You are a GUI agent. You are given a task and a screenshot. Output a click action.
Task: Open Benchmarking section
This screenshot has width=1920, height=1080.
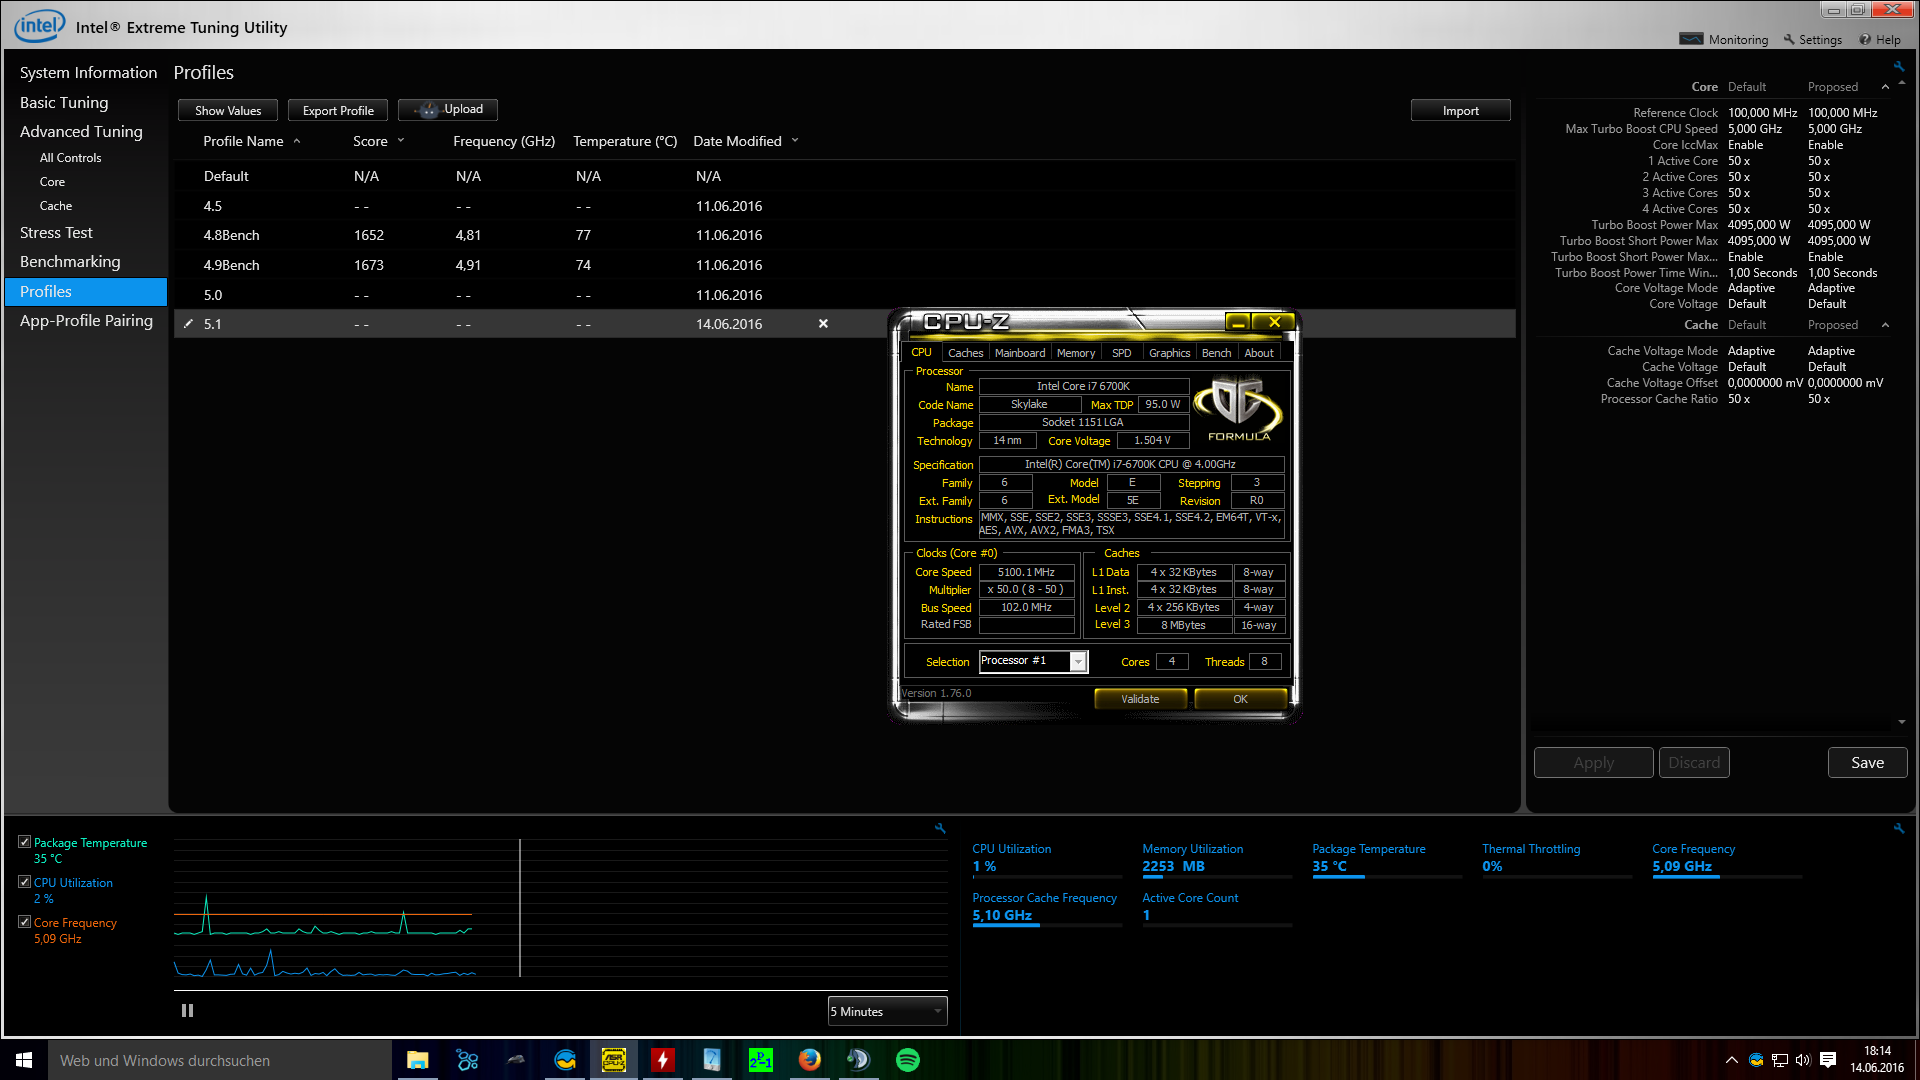pyautogui.click(x=70, y=262)
